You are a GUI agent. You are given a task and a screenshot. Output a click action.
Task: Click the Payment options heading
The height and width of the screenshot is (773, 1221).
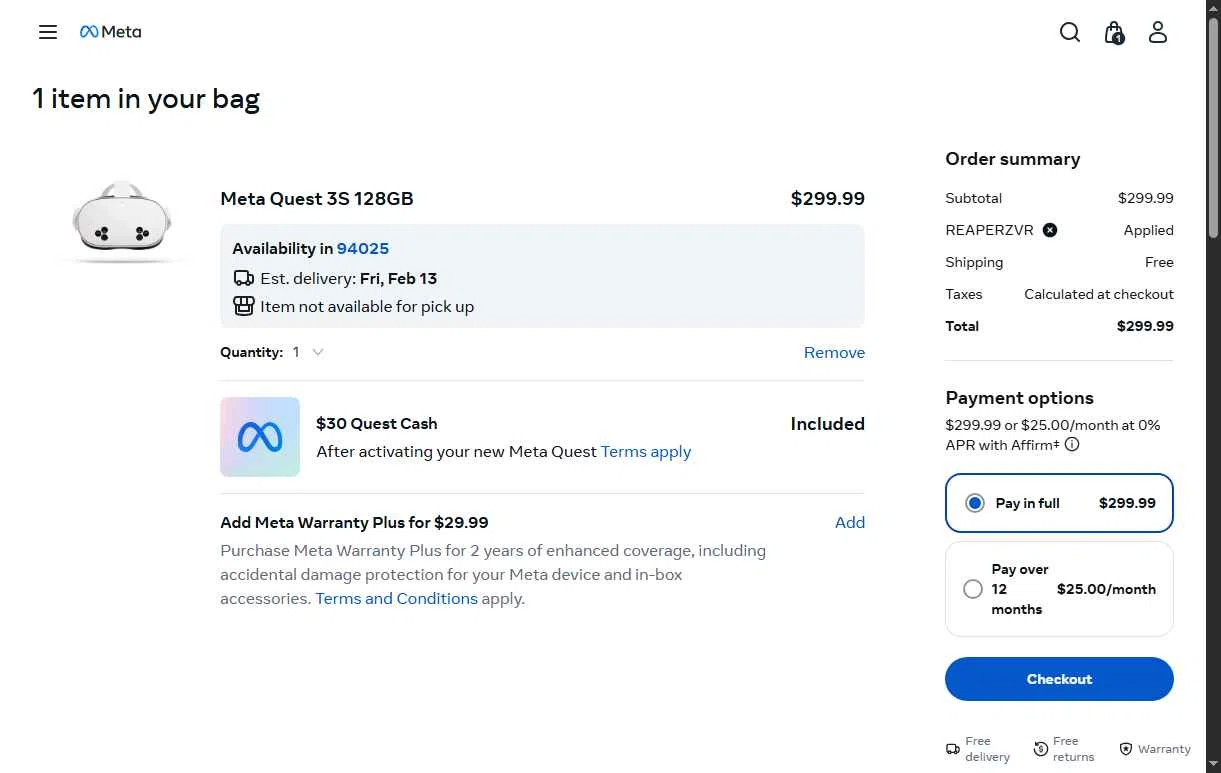(1019, 398)
